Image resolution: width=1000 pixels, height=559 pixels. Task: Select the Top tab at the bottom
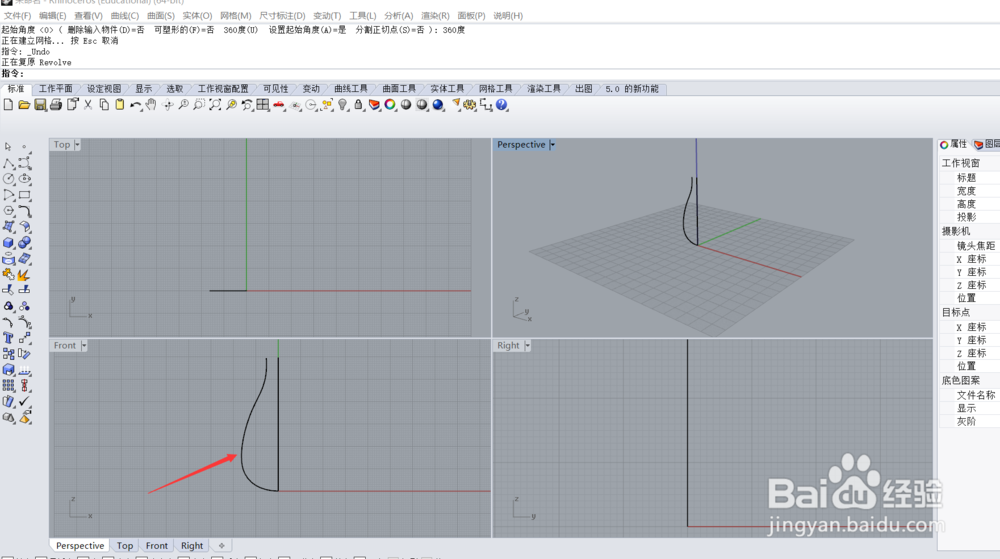tap(125, 546)
